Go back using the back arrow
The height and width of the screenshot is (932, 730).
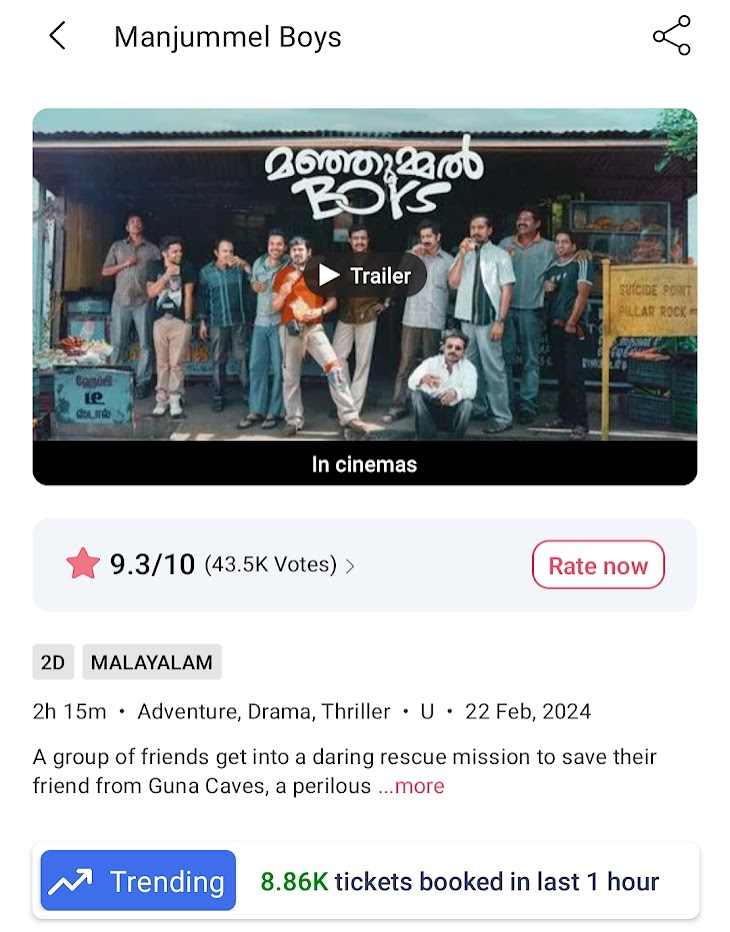(57, 36)
